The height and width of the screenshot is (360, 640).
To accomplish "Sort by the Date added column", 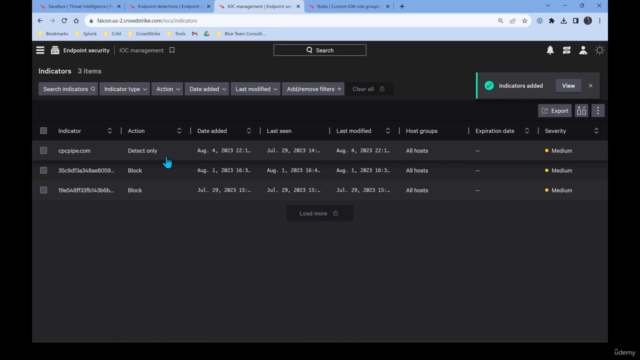I will coord(249,131).
